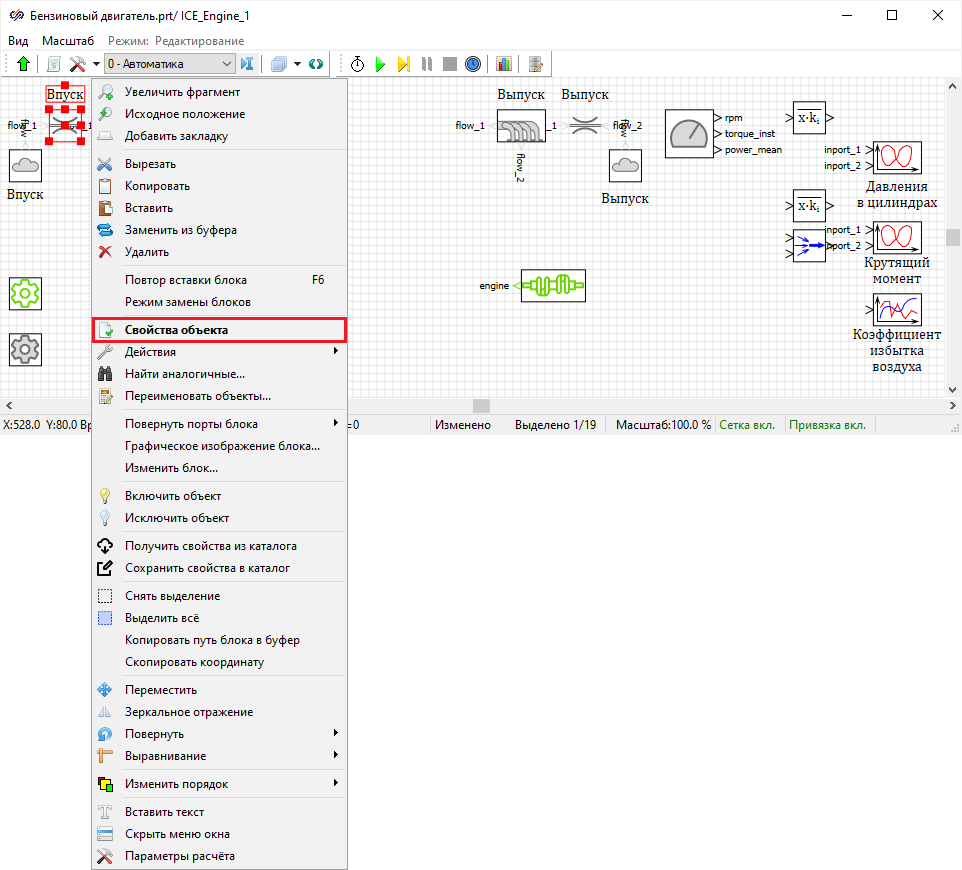
Task: Click the stopwatch icon in the toolbar
Action: pyautogui.click(x=357, y=64)
